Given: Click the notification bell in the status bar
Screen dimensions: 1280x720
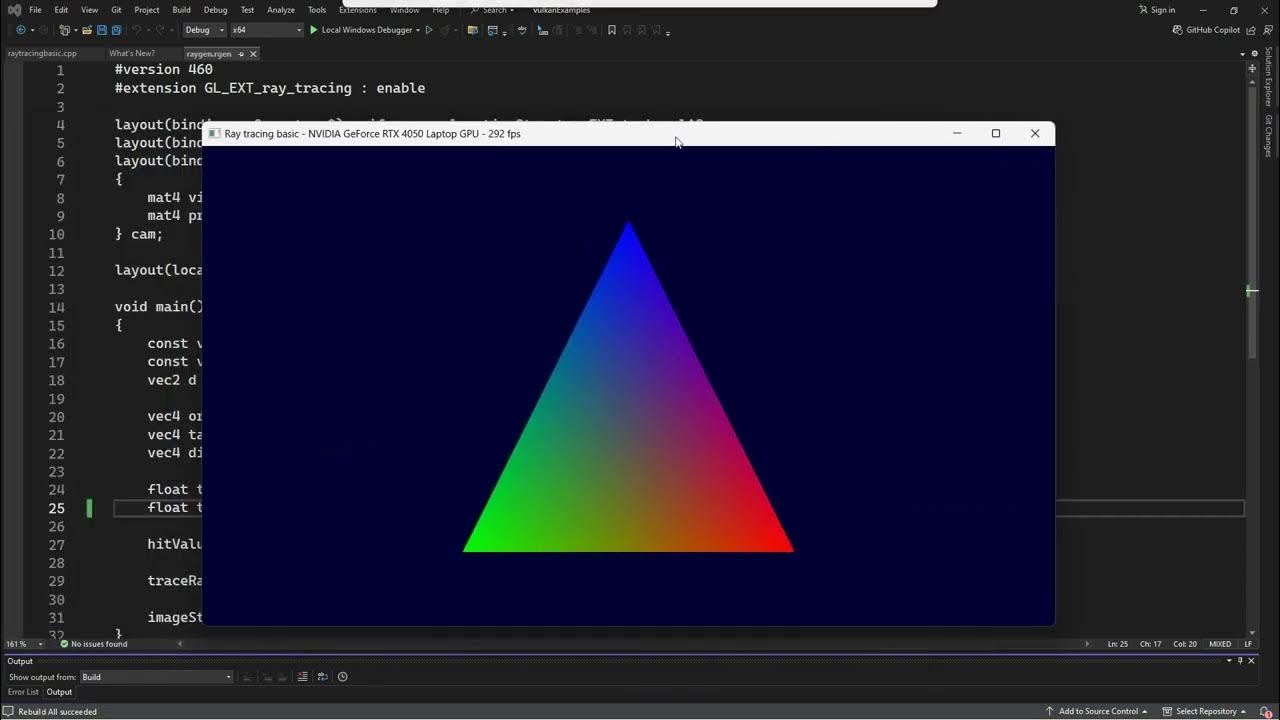Looking at the screenshot, I should coord(1264,711).
